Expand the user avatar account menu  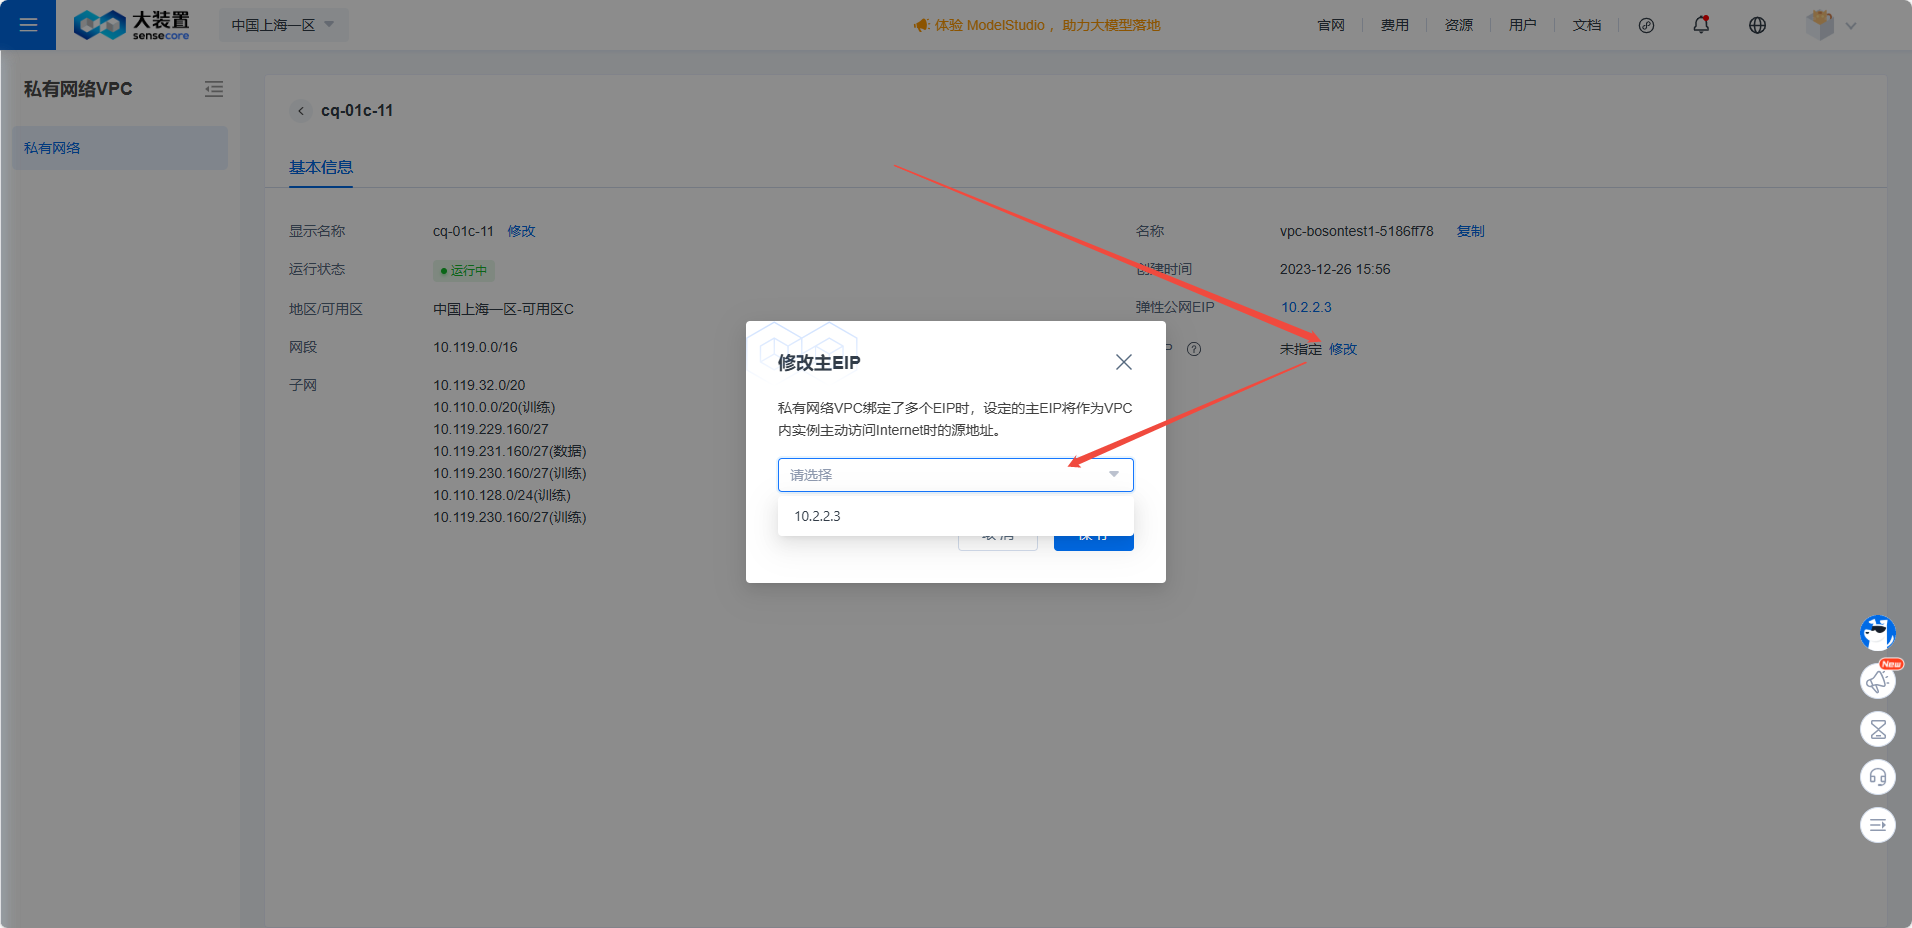[1830, 25]
